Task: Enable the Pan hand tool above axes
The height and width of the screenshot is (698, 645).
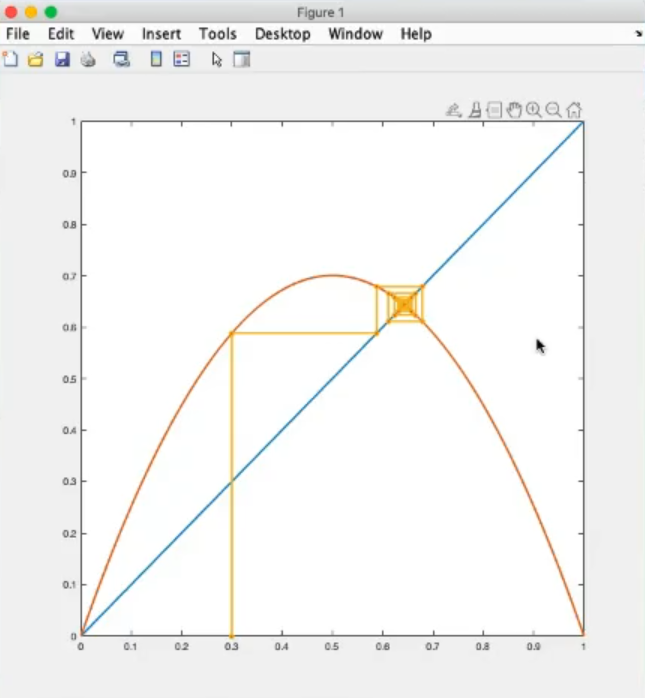Action: pos(514,110)
